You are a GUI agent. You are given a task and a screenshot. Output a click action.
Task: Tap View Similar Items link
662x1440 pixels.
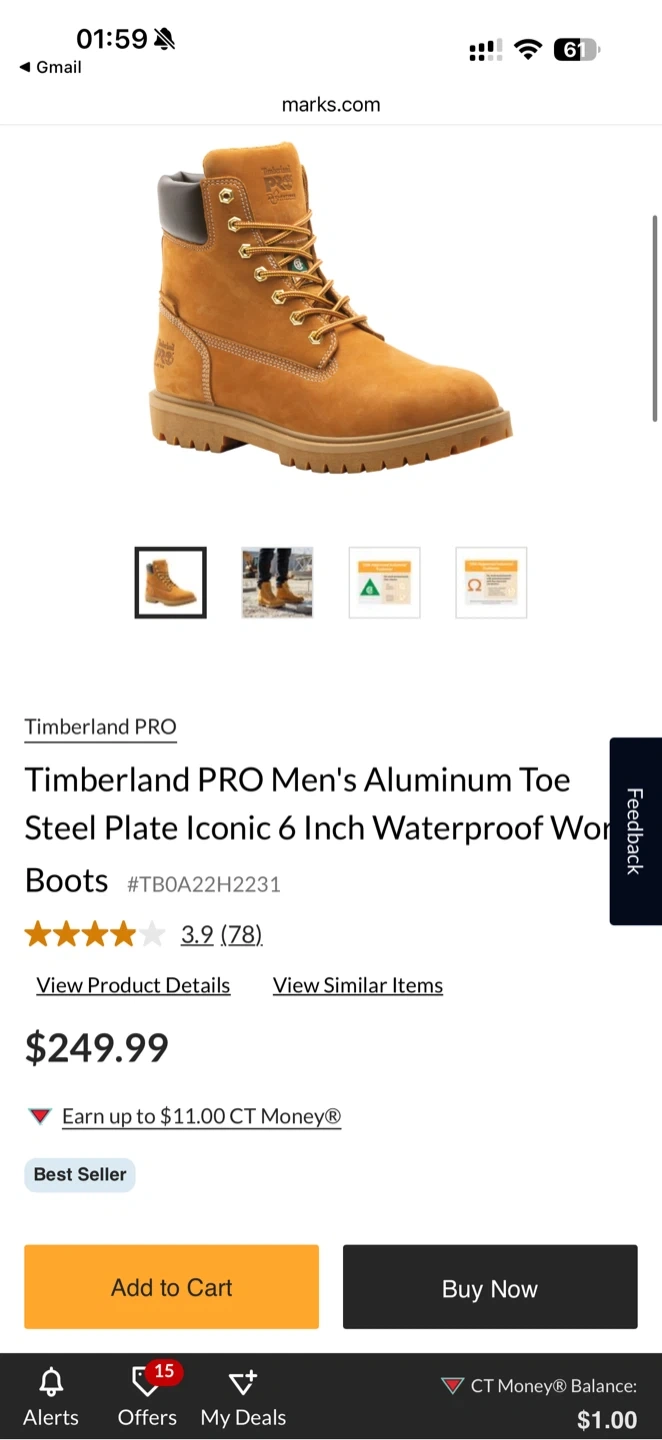tap(358, 986)
